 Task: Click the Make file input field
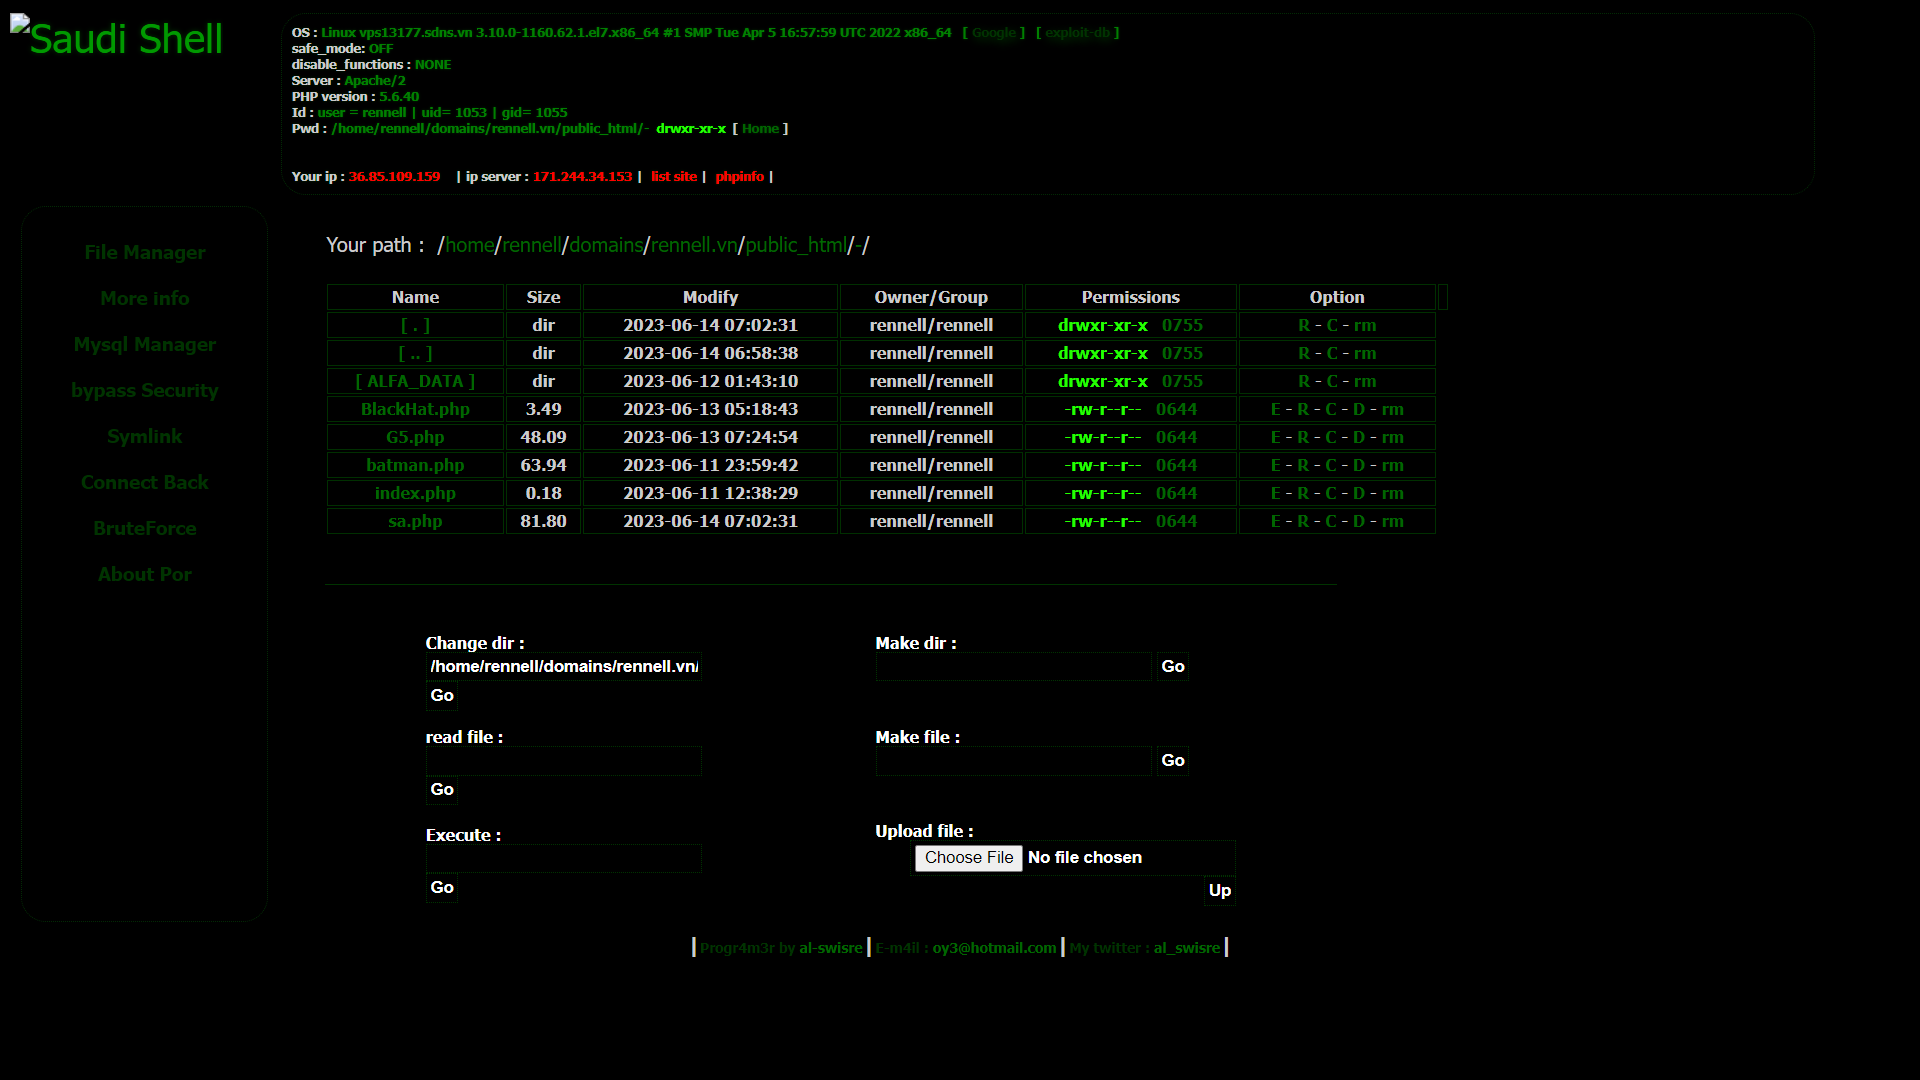click(1014, 761)
